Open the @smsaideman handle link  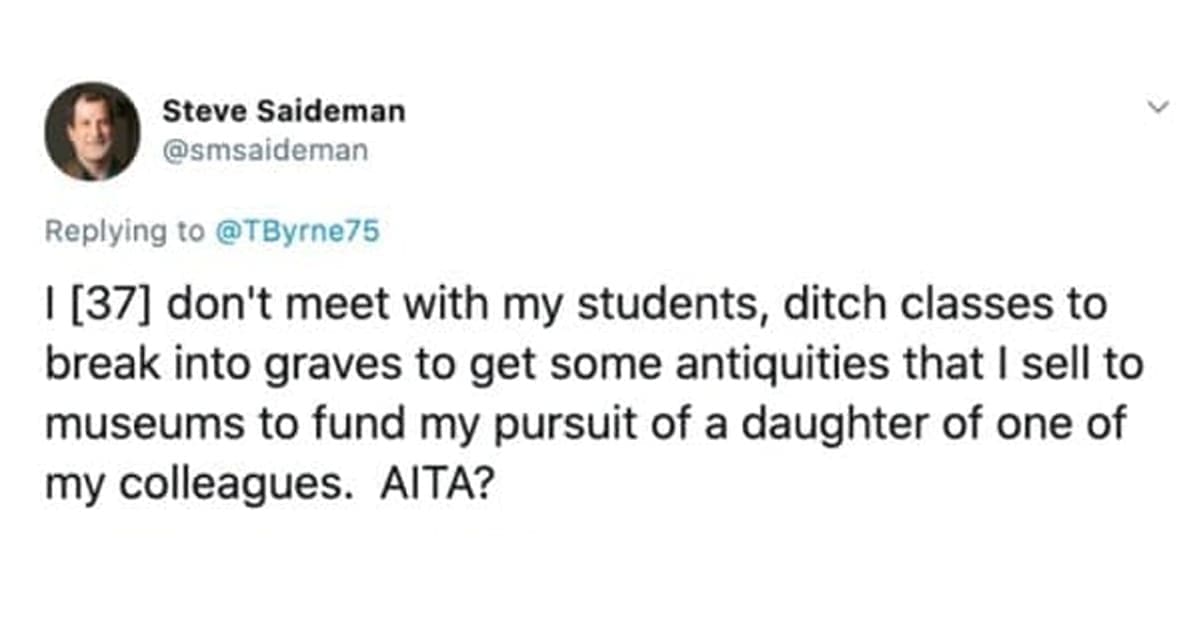[x=265, y=151]
